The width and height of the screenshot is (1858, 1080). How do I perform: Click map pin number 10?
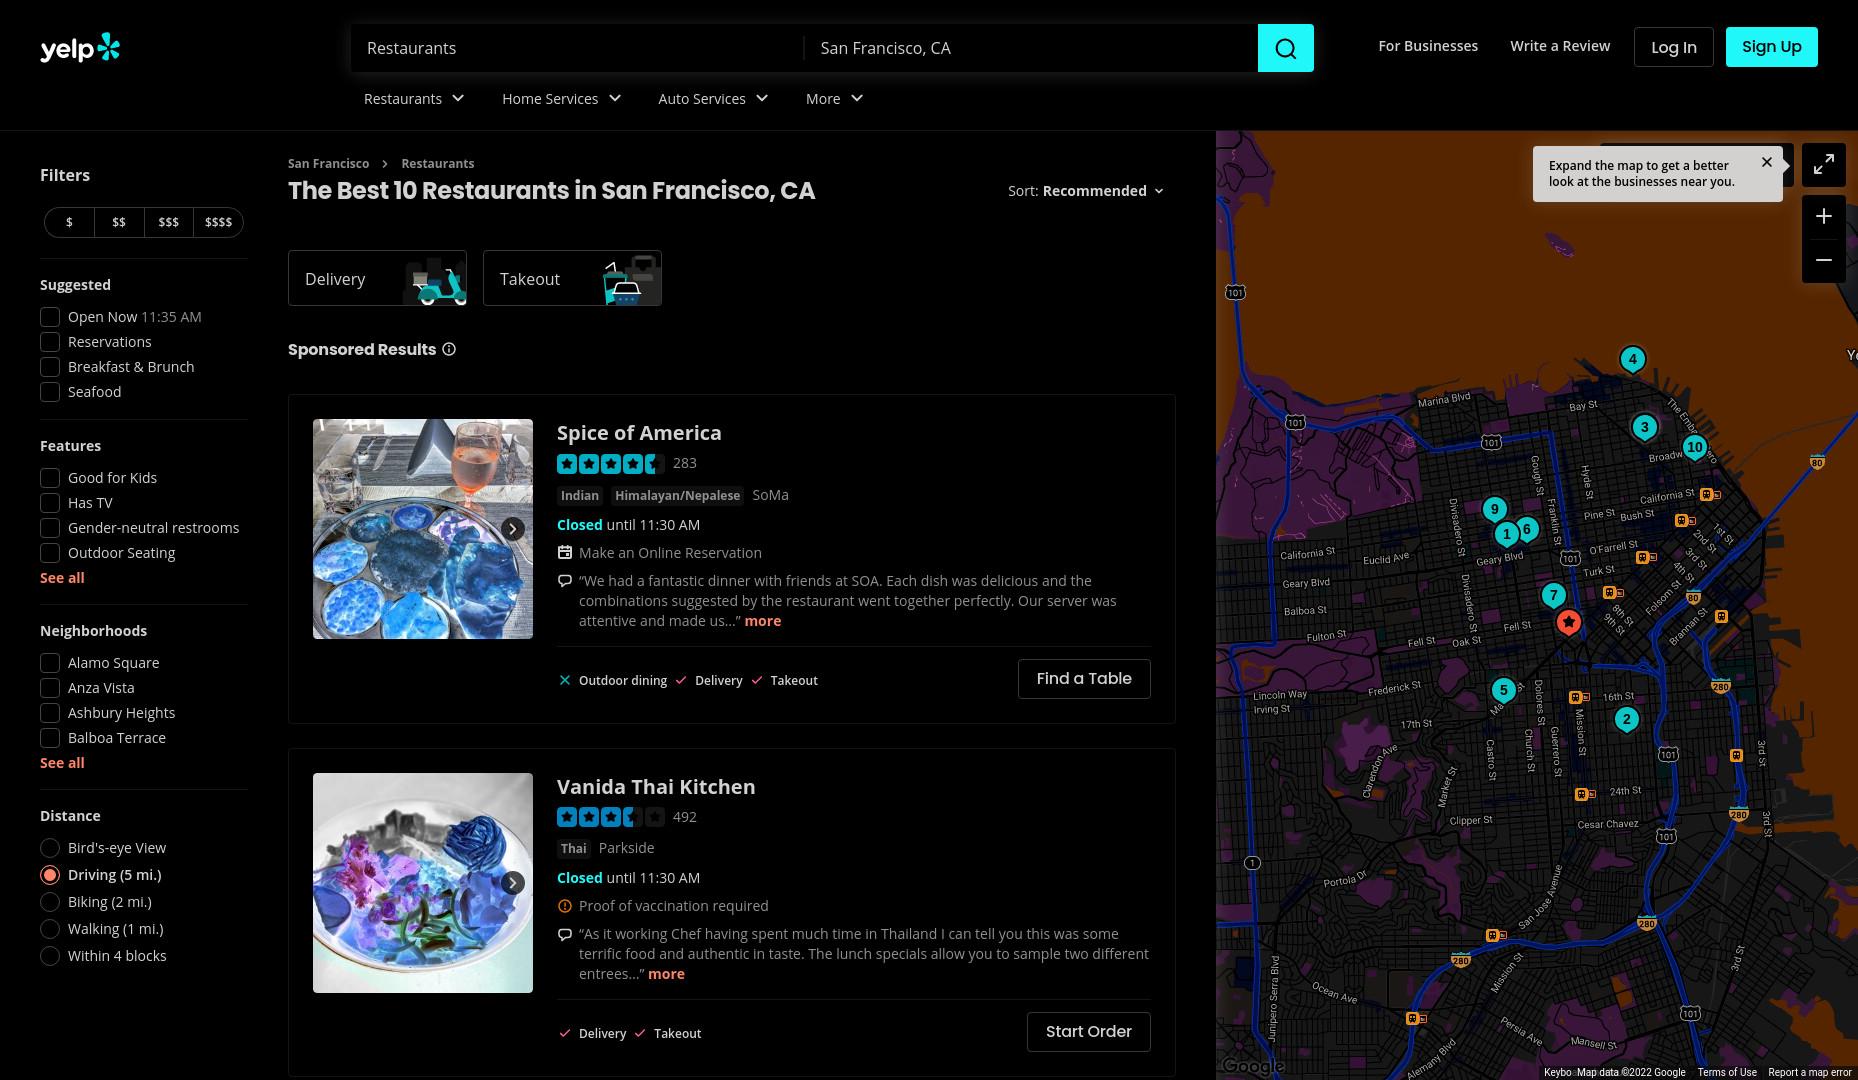point(1694,447)
